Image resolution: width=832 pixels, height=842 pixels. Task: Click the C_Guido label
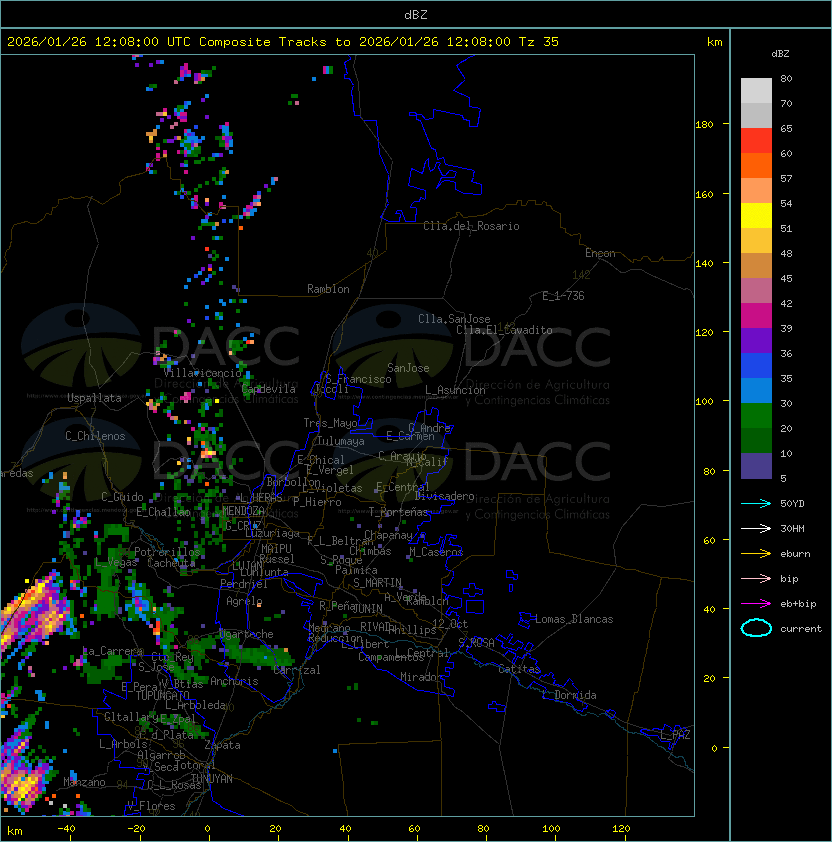(x=122, y=497)
